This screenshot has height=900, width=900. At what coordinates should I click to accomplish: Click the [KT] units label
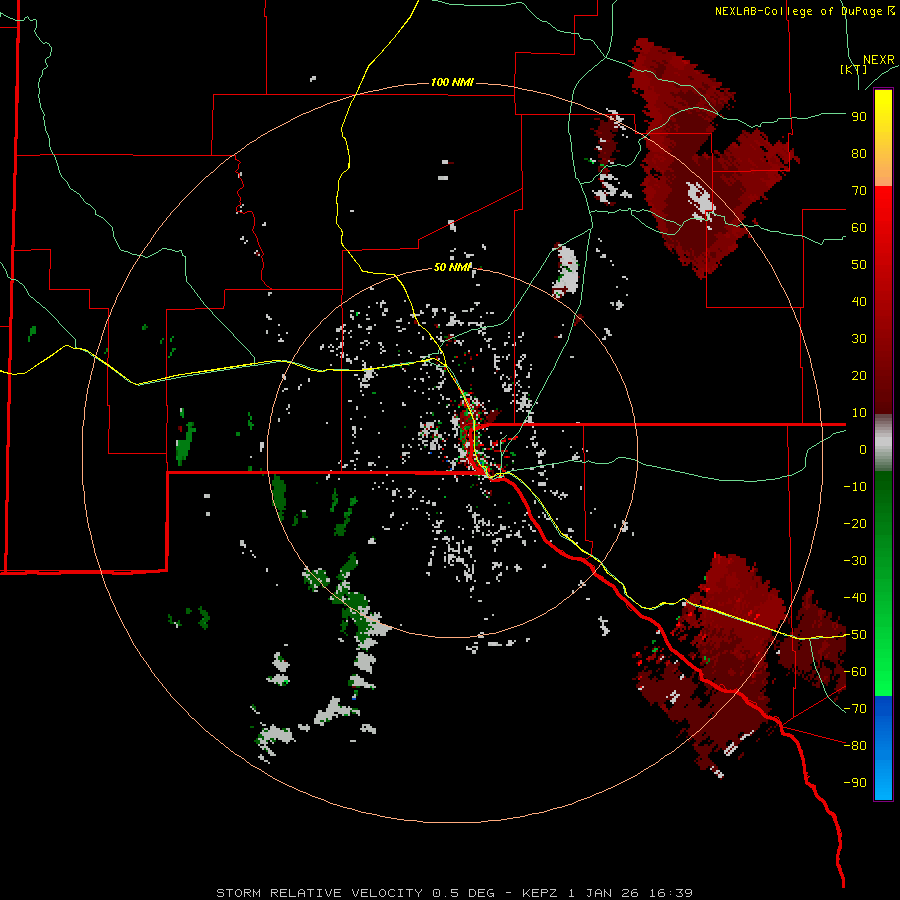point(853,69)
